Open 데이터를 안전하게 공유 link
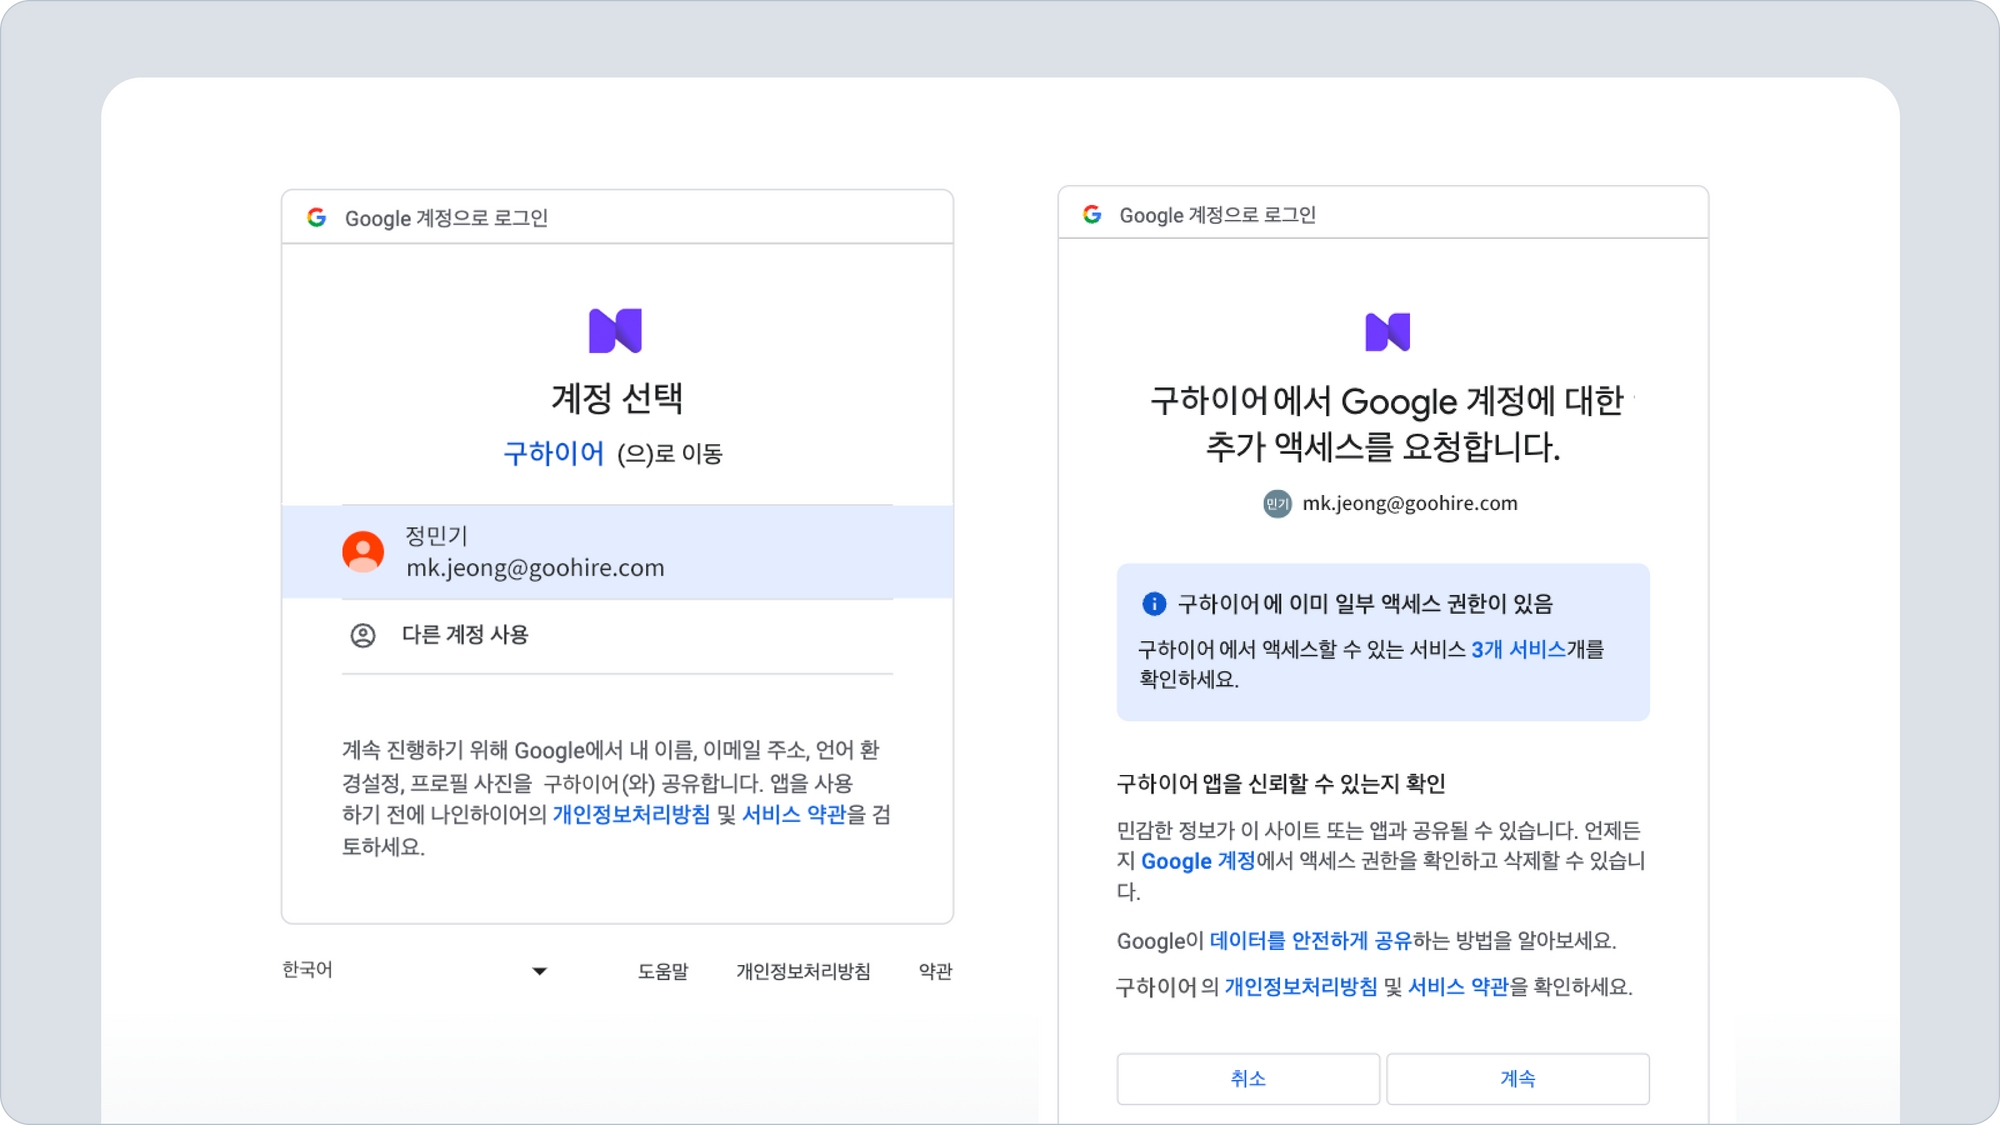The width and height of the screenshot is (2000, 1125). pyautogui.click(x=1310, y=940)
